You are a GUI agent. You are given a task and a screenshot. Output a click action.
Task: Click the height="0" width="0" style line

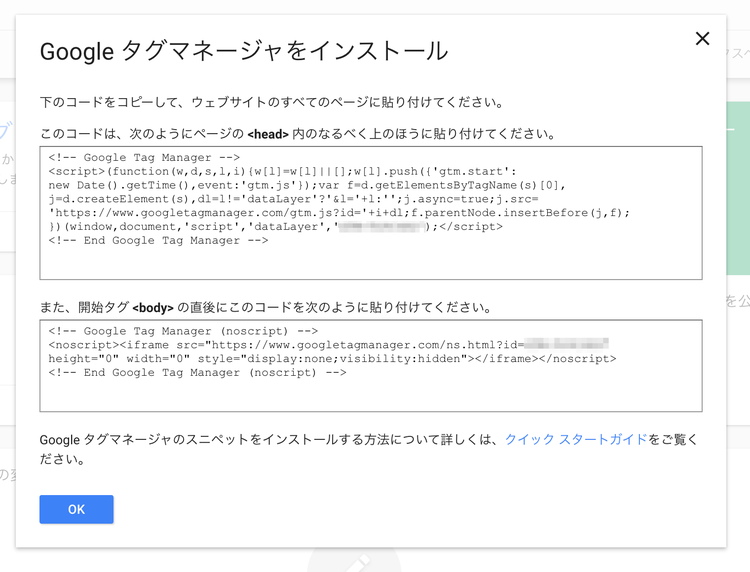pyautogui.click(x=332, y=359)
